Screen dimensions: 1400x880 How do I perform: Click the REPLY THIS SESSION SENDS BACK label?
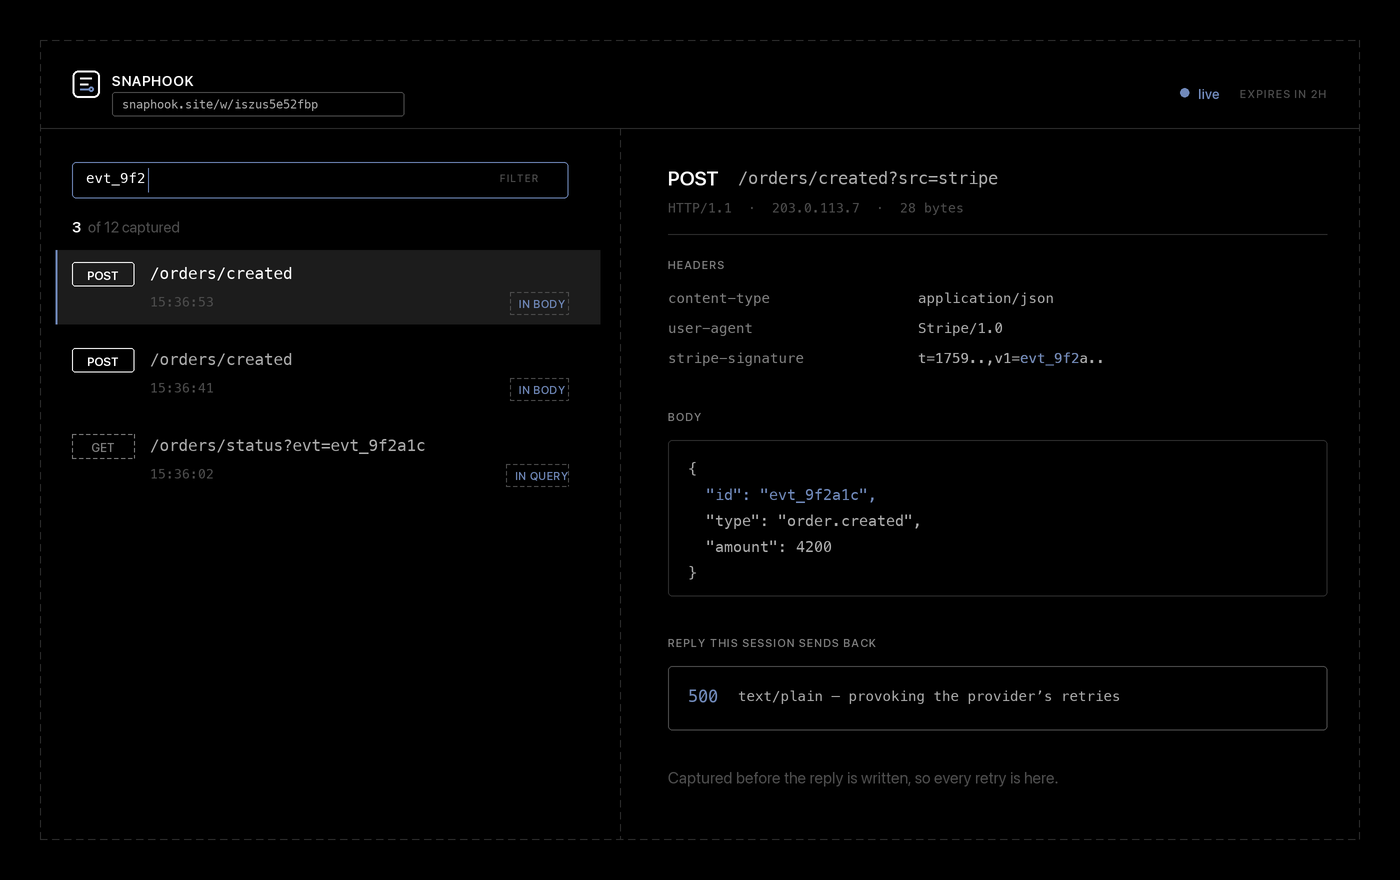pos(772,643)
